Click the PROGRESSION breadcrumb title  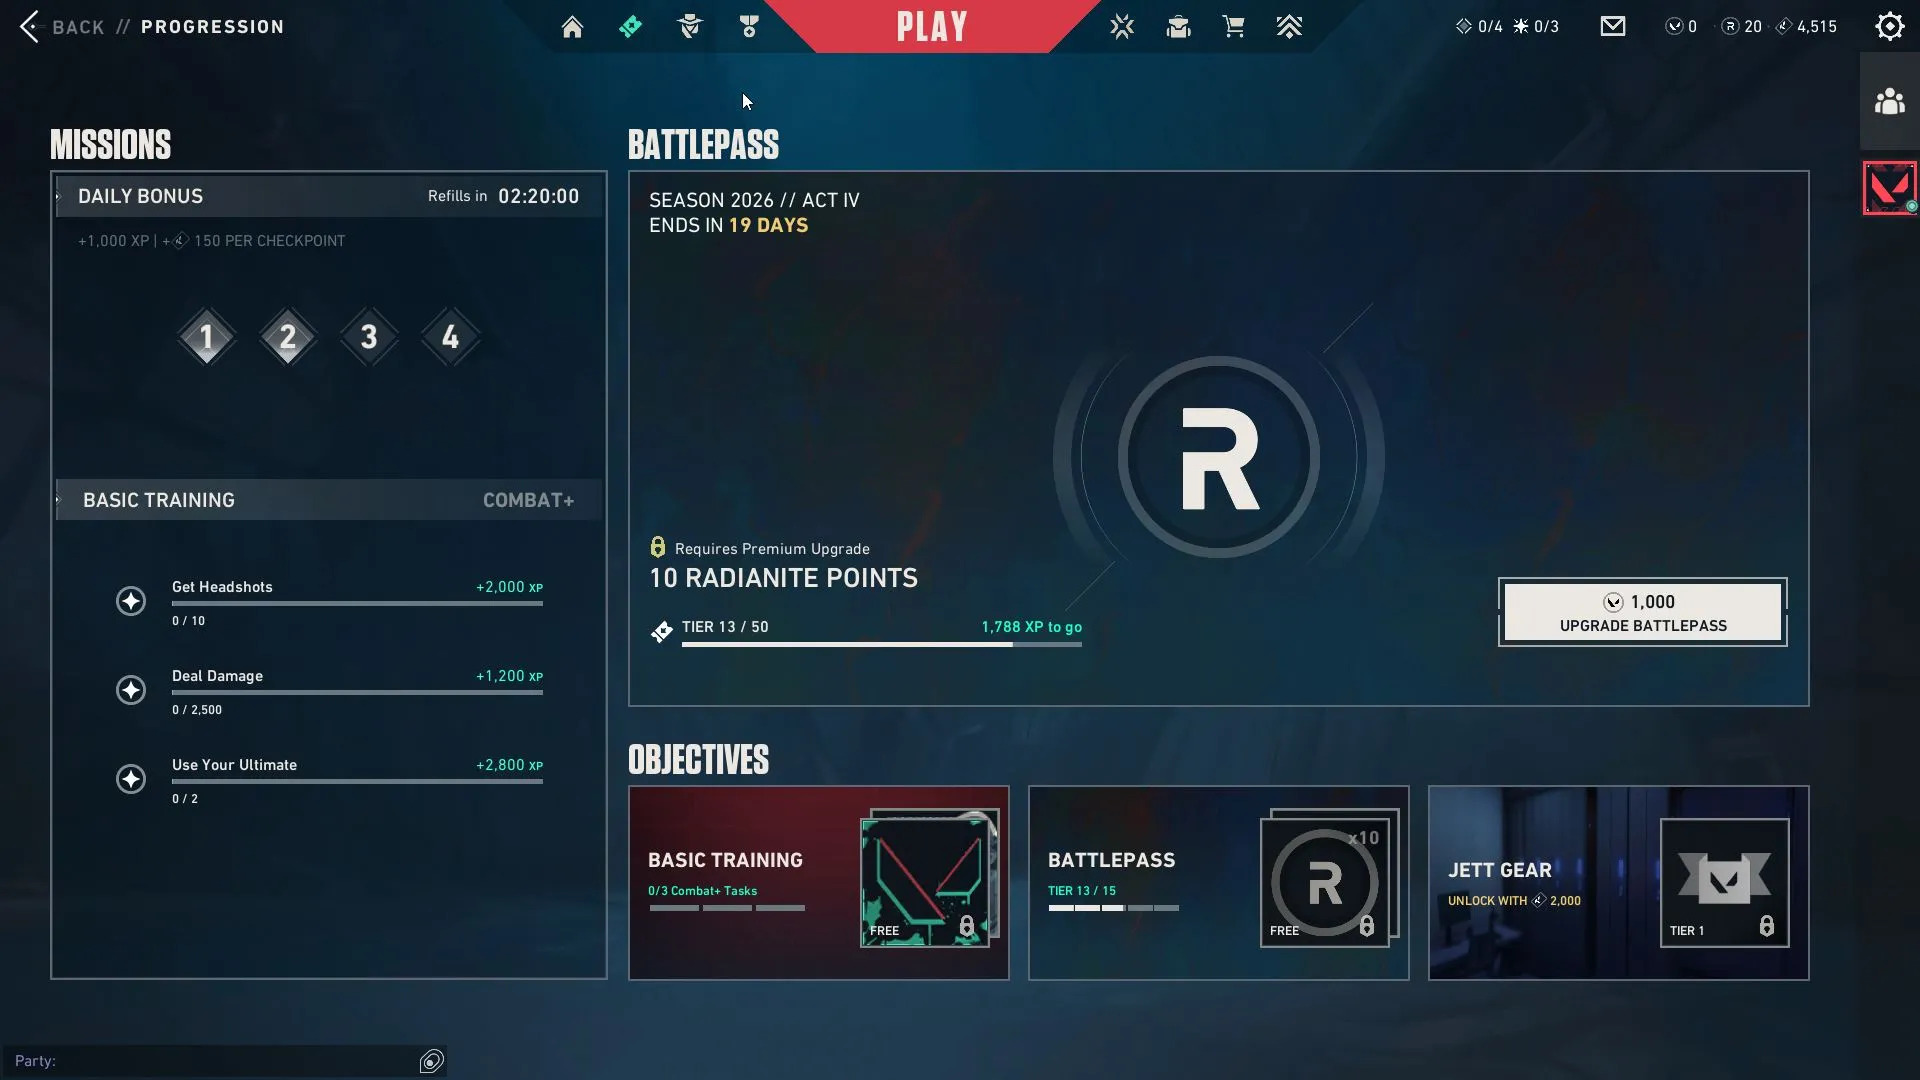tap(213, 27)
